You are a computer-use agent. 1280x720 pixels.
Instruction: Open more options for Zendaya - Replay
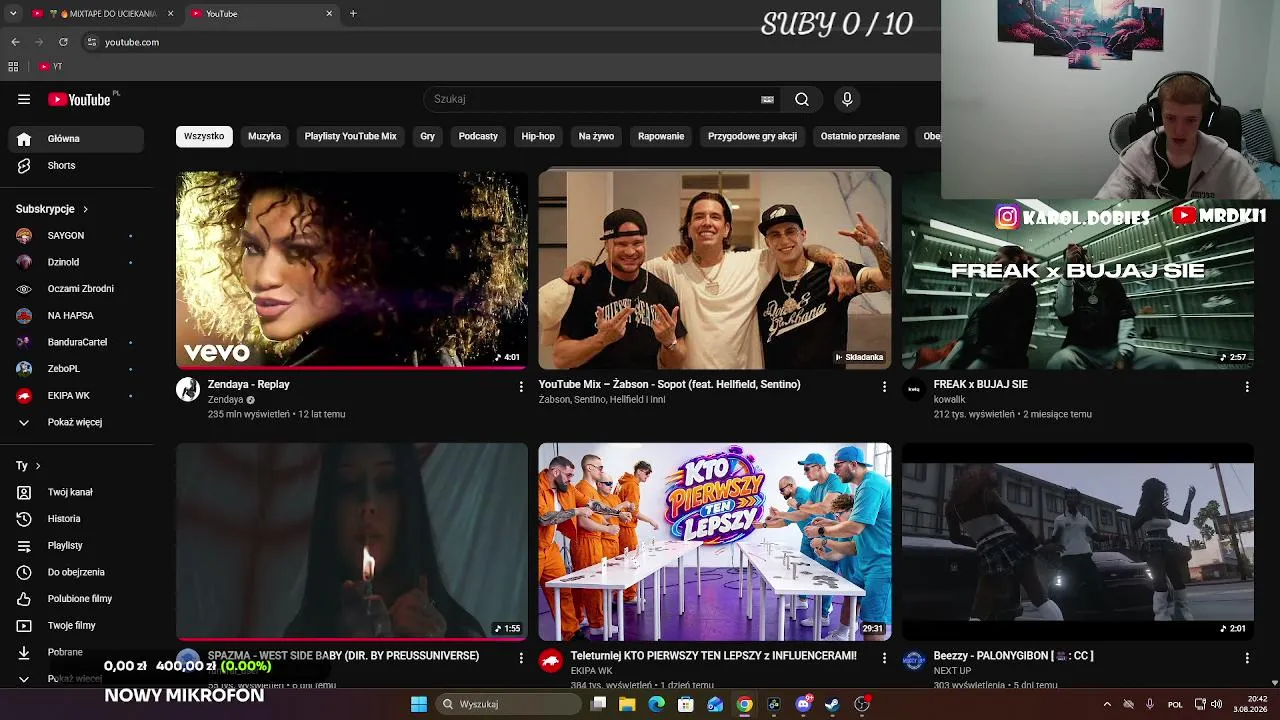[521, 386]
